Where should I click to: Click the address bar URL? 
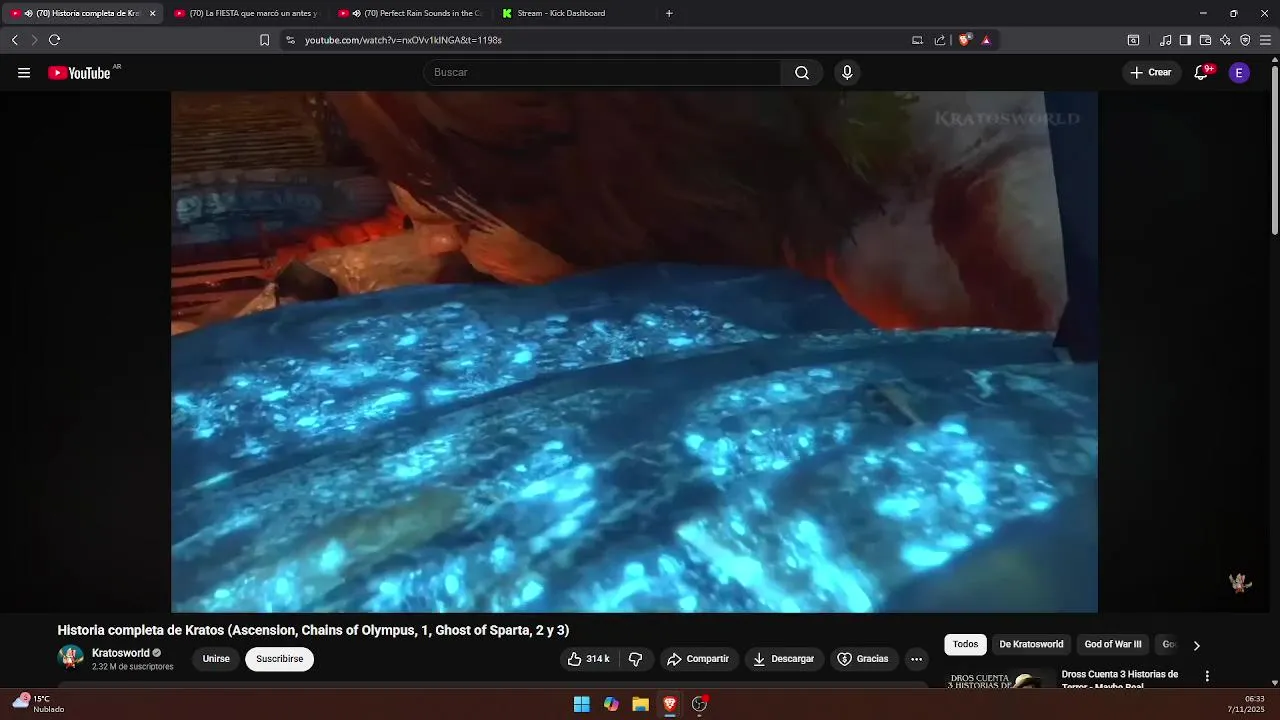pos(403,40)
